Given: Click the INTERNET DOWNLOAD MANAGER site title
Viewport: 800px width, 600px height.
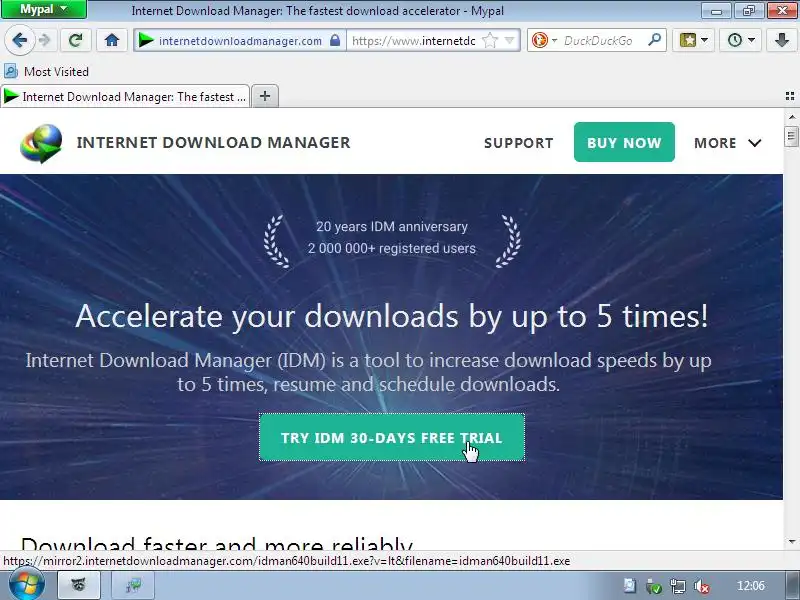Looking at the screenshot, I should point(213,142).
